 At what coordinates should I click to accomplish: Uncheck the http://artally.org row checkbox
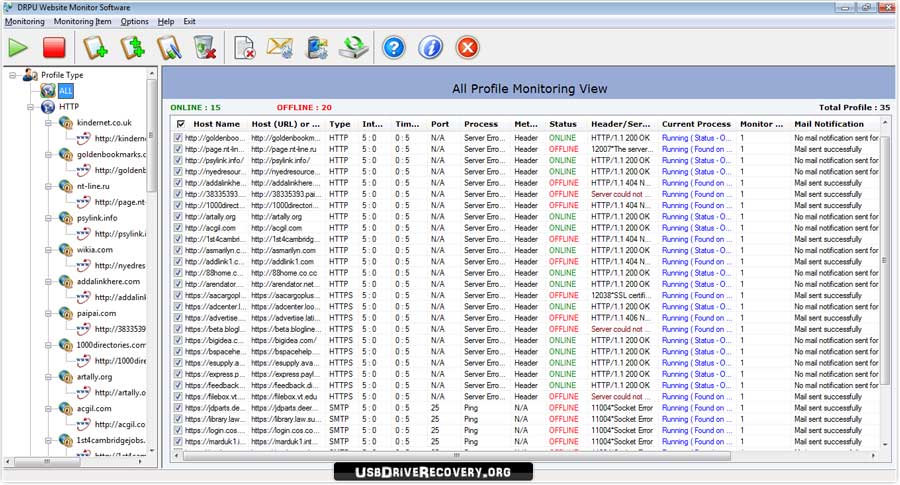click(x=178, y=216)
